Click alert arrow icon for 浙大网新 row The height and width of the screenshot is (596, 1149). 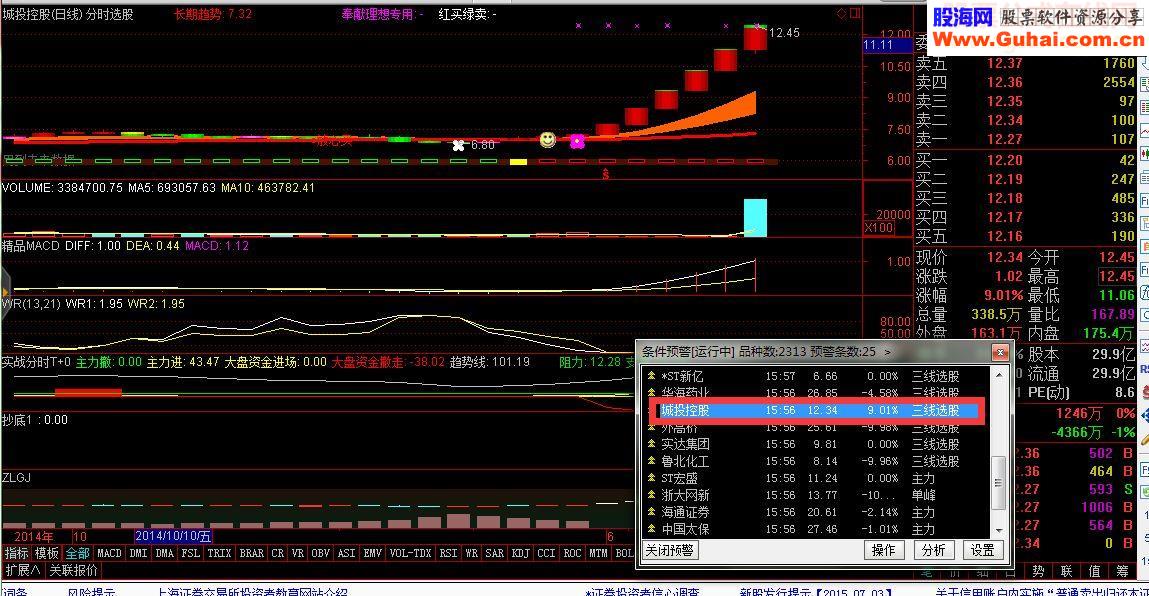pos(651,495)
